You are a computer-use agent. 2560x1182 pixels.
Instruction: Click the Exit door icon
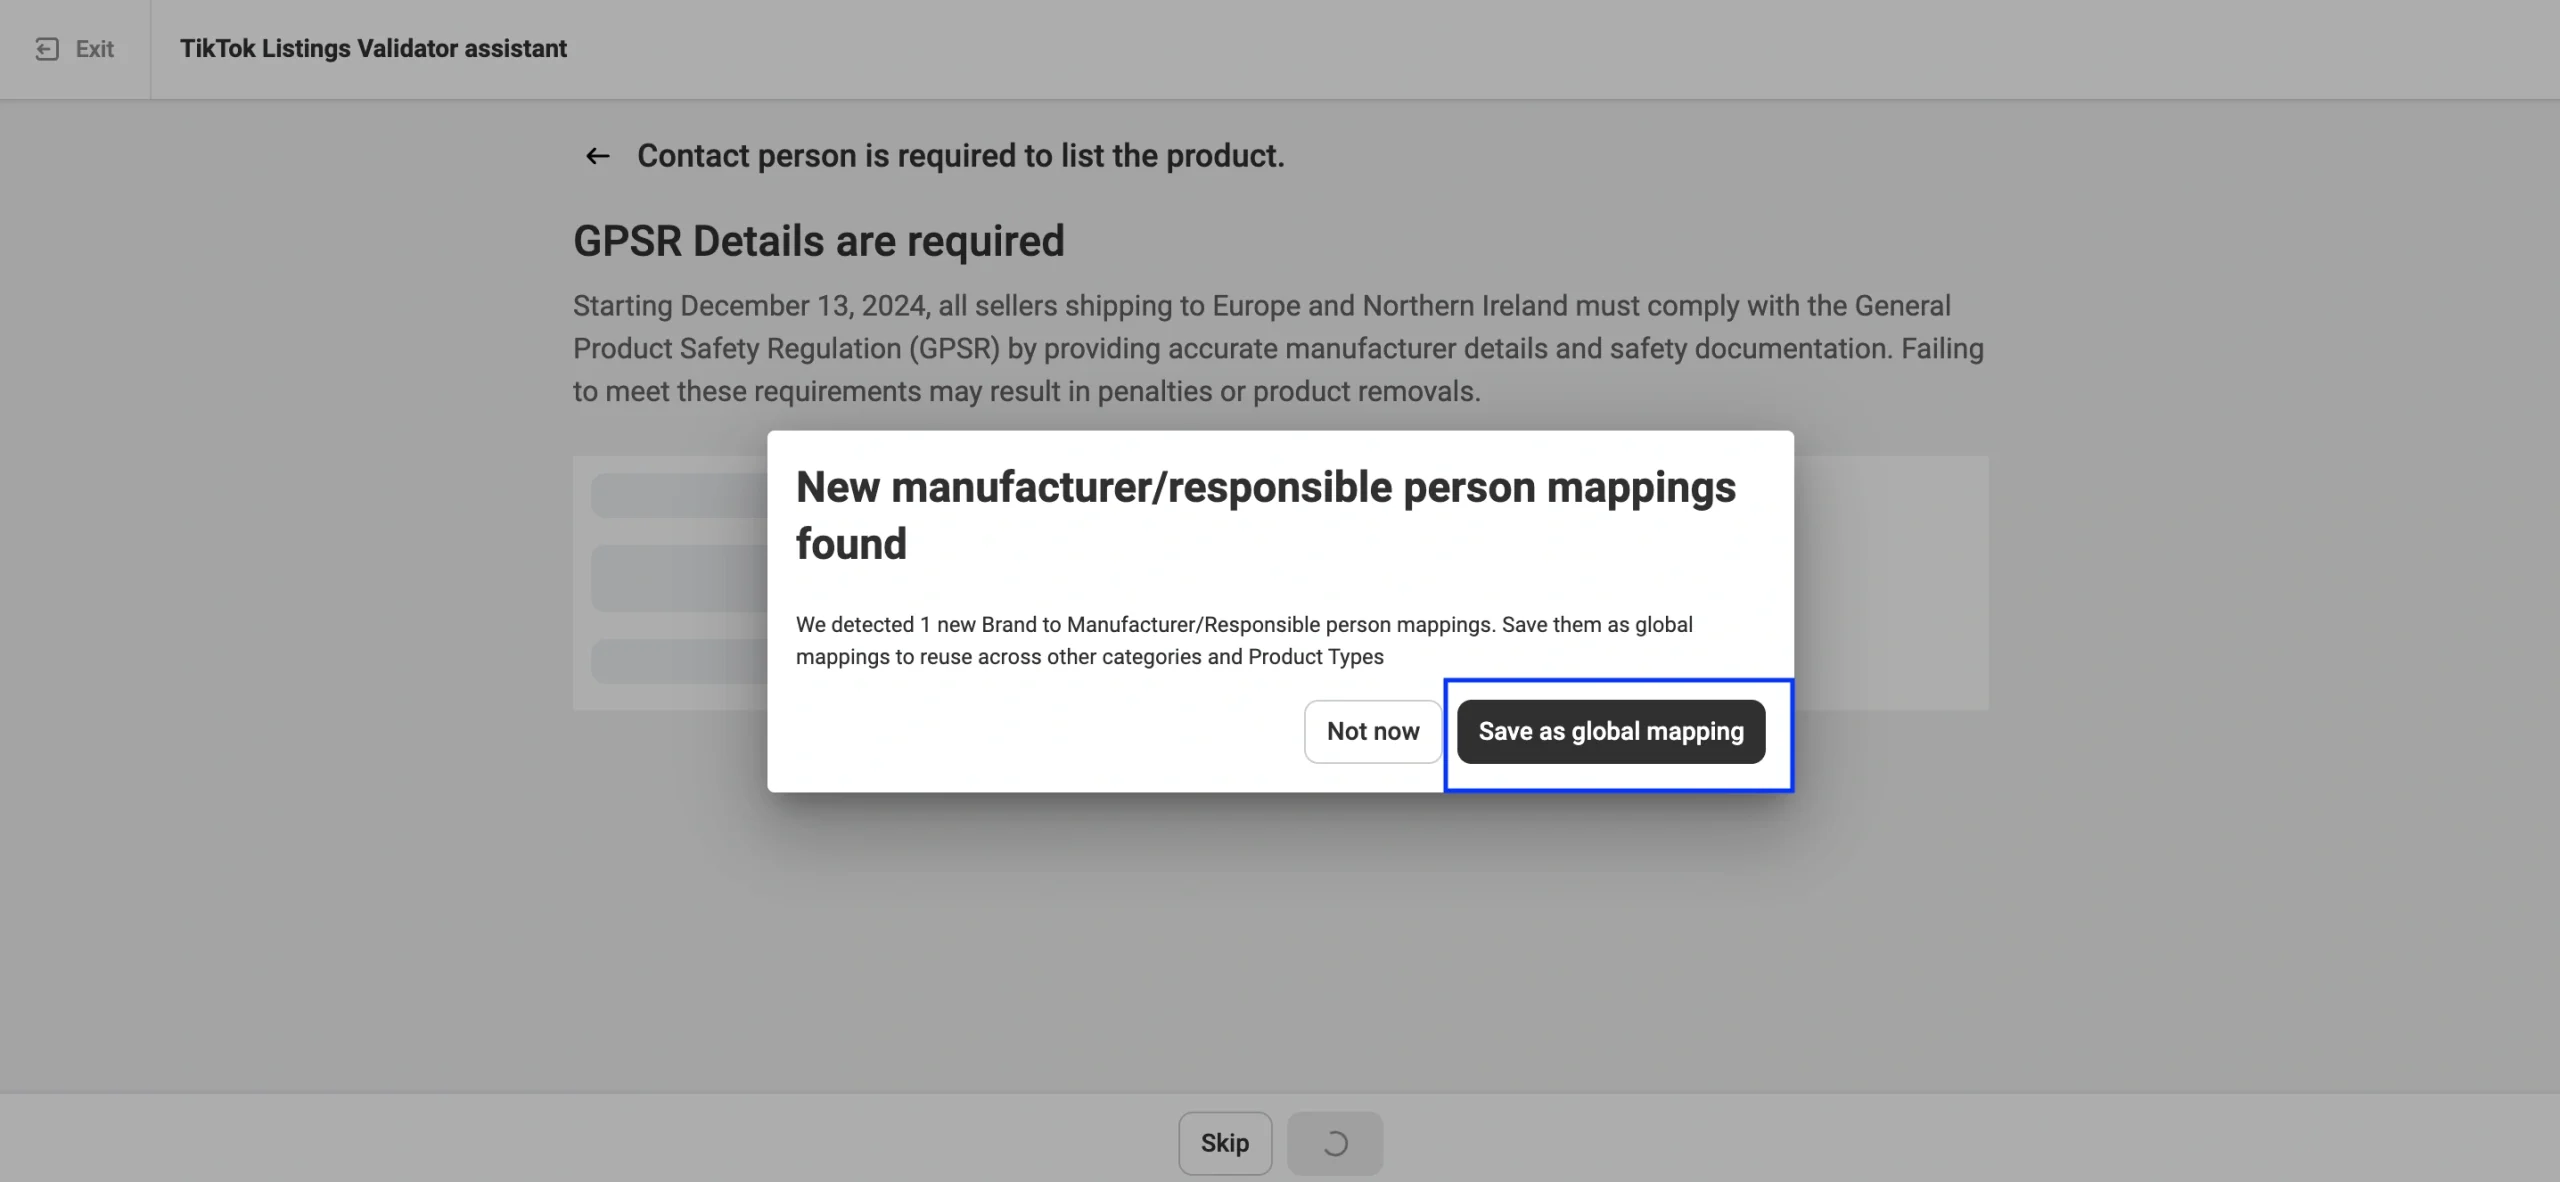[47, 49]
